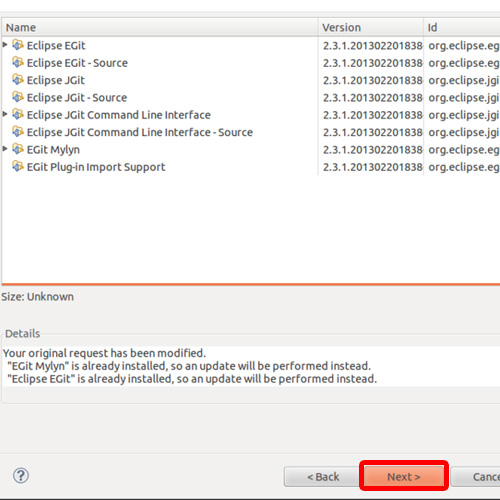The height and width of the screenshot is (500, 500).
Task: Cancel the install wizard
Action: [476, 477]
